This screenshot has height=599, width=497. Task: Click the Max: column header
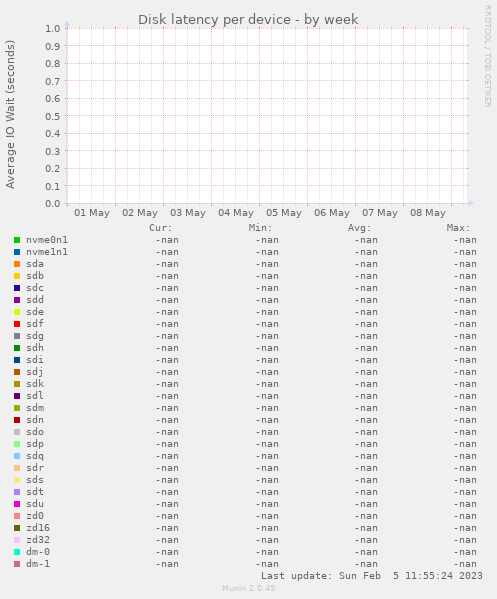(x=458, y=228)
